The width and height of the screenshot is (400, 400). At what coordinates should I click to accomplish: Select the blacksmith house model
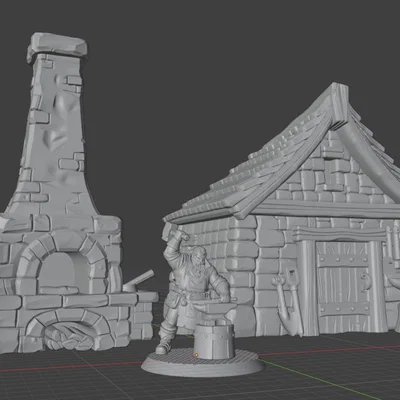pos(283,213)
